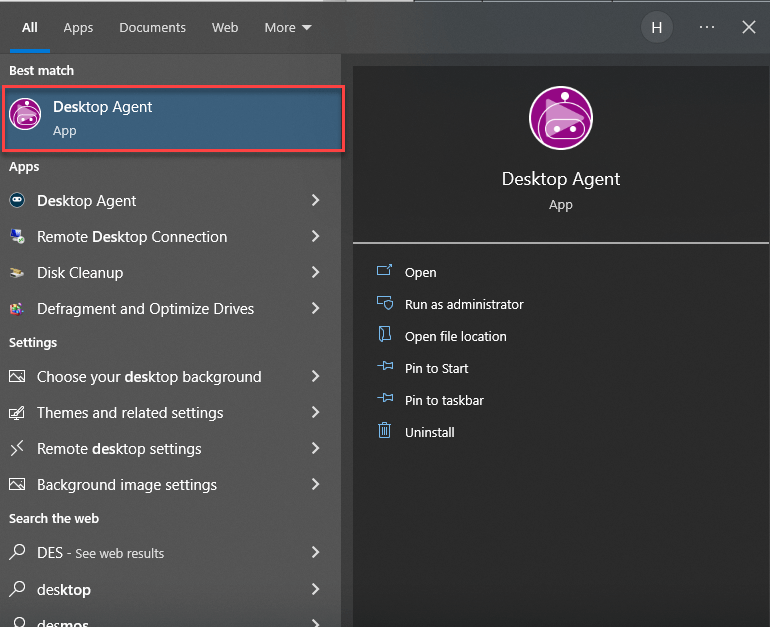Click the Disk Cleanup icon

(x=17, y=273)
